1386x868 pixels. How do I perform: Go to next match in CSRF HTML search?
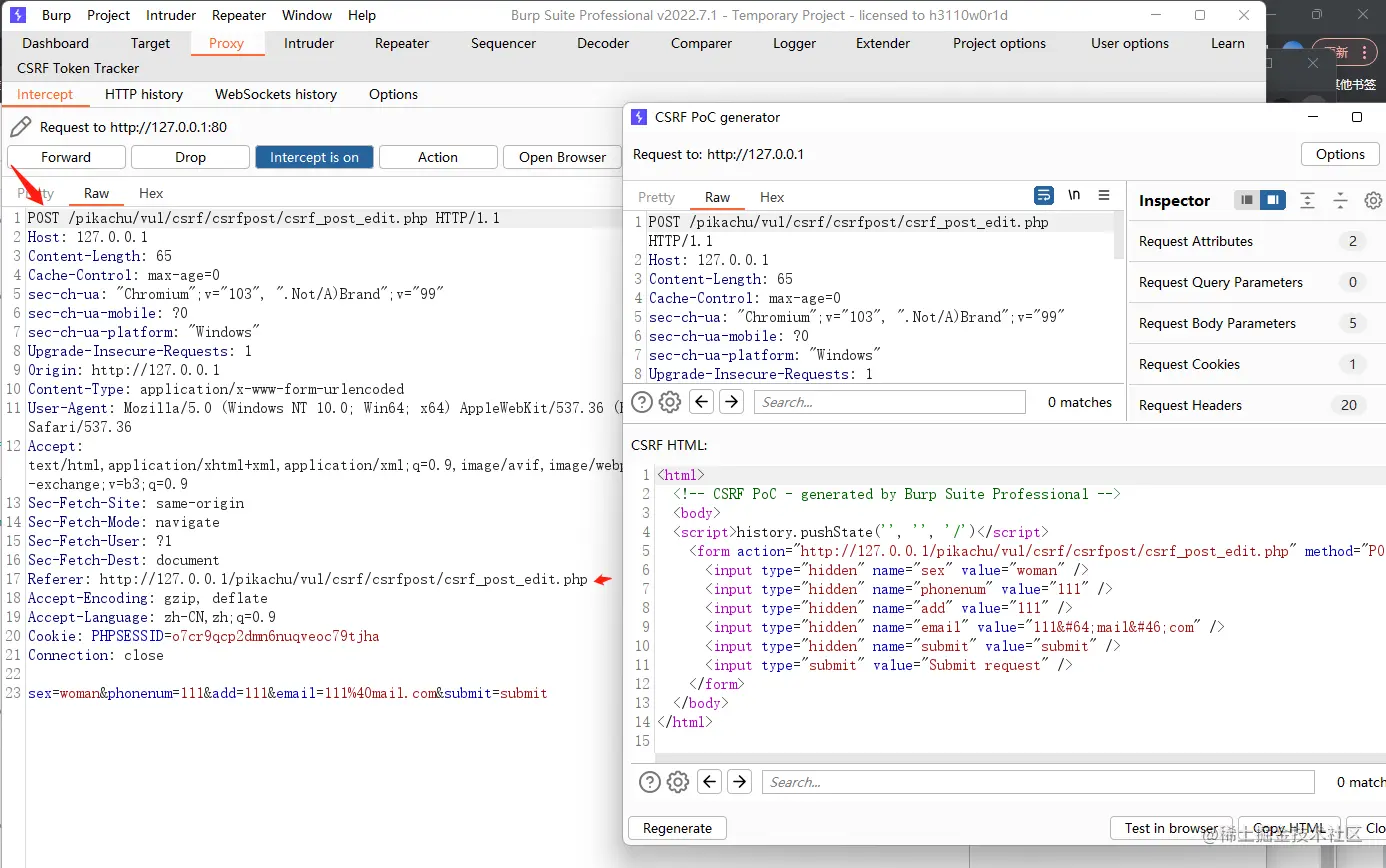click(x=740, y=782)
